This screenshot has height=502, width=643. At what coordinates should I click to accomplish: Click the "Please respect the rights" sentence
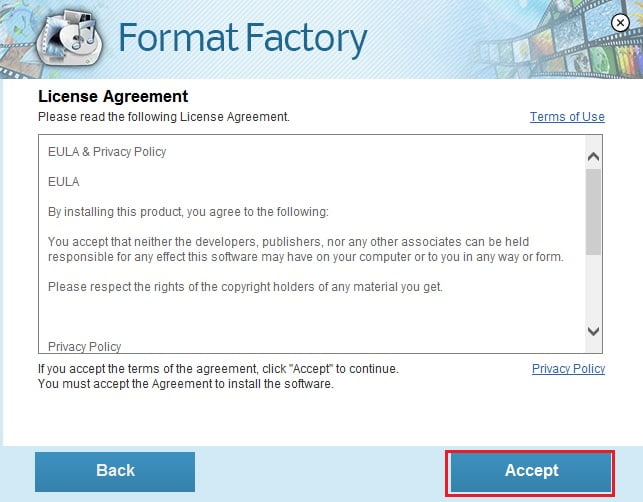tap(245, 287)
